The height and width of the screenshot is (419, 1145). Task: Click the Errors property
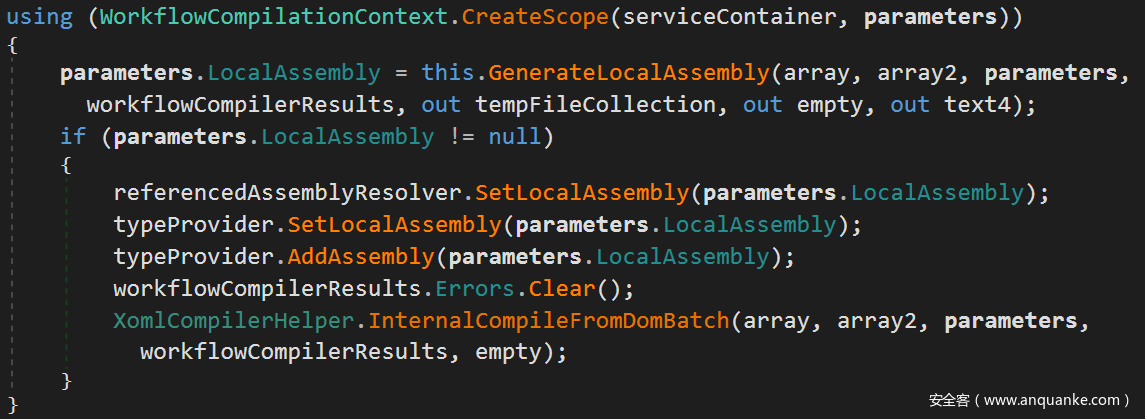coord(474,289)
